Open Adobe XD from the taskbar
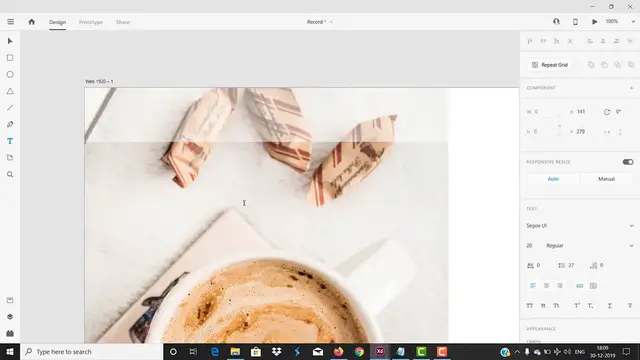 [380, 351]
